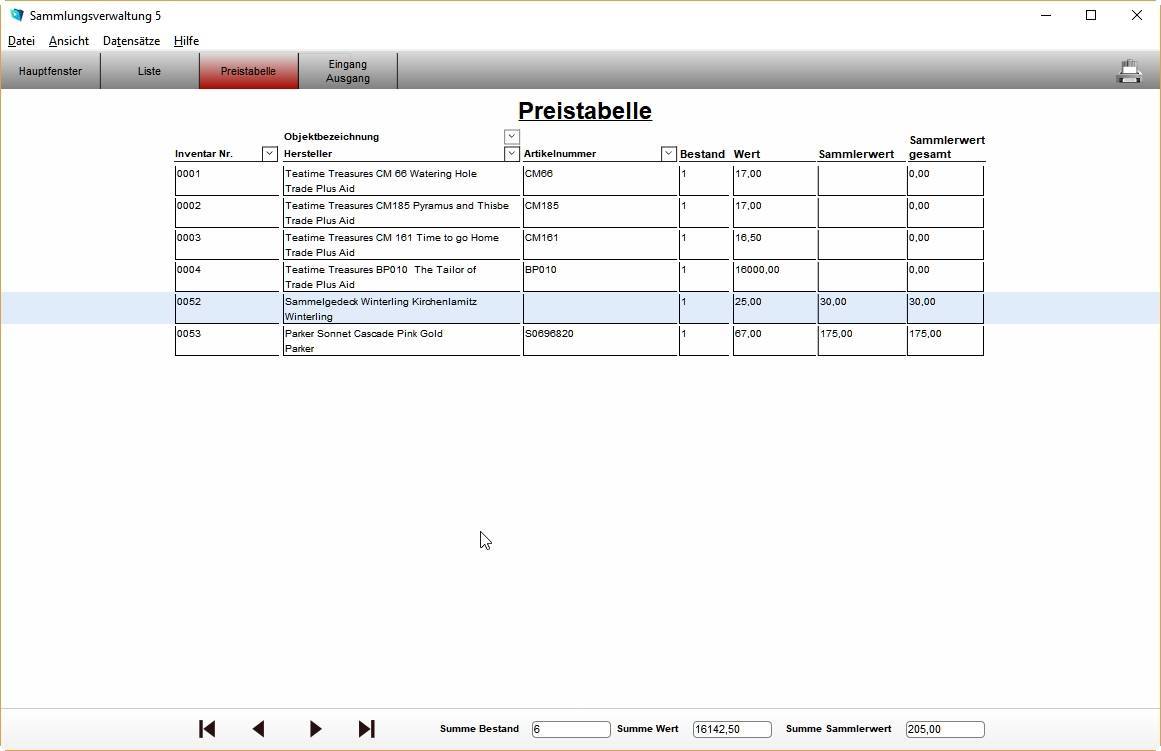This screenshot has width=1161, height=751.
Task: Jump to last record arrow
Action: coord(366,729)
